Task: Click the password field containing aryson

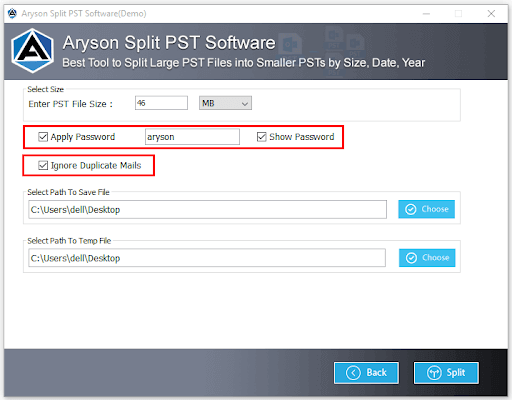Action: pos(192,137)
